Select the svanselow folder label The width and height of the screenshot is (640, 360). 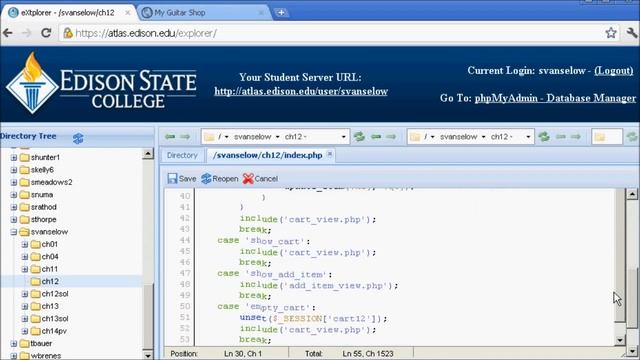point(49,232)
